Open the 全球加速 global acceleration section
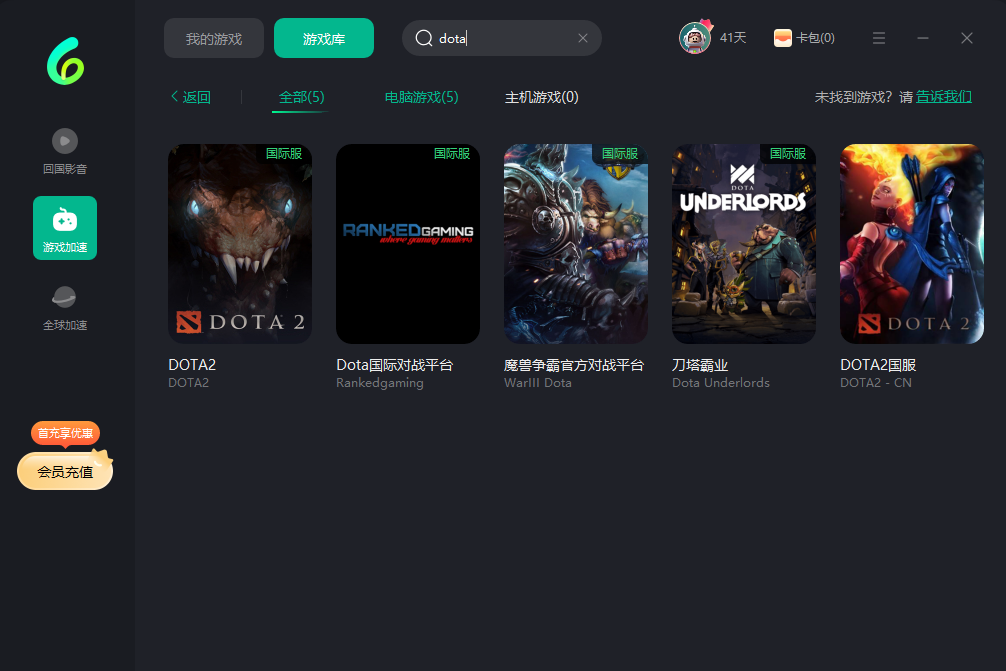The width and height of the screenshot is (1006, 671). pyautogui.click(x=65, y=307)
